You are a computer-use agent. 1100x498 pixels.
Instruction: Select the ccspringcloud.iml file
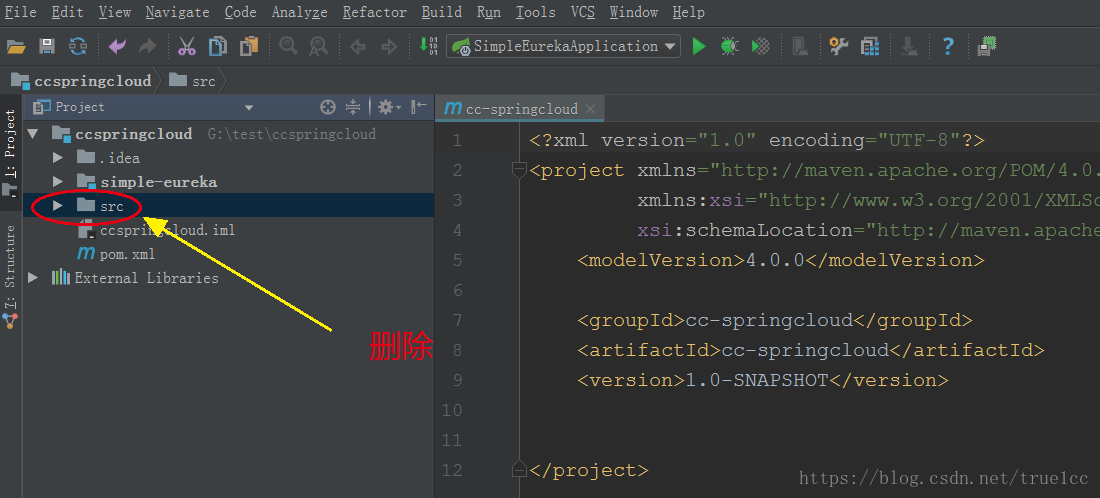click(168, 230)
